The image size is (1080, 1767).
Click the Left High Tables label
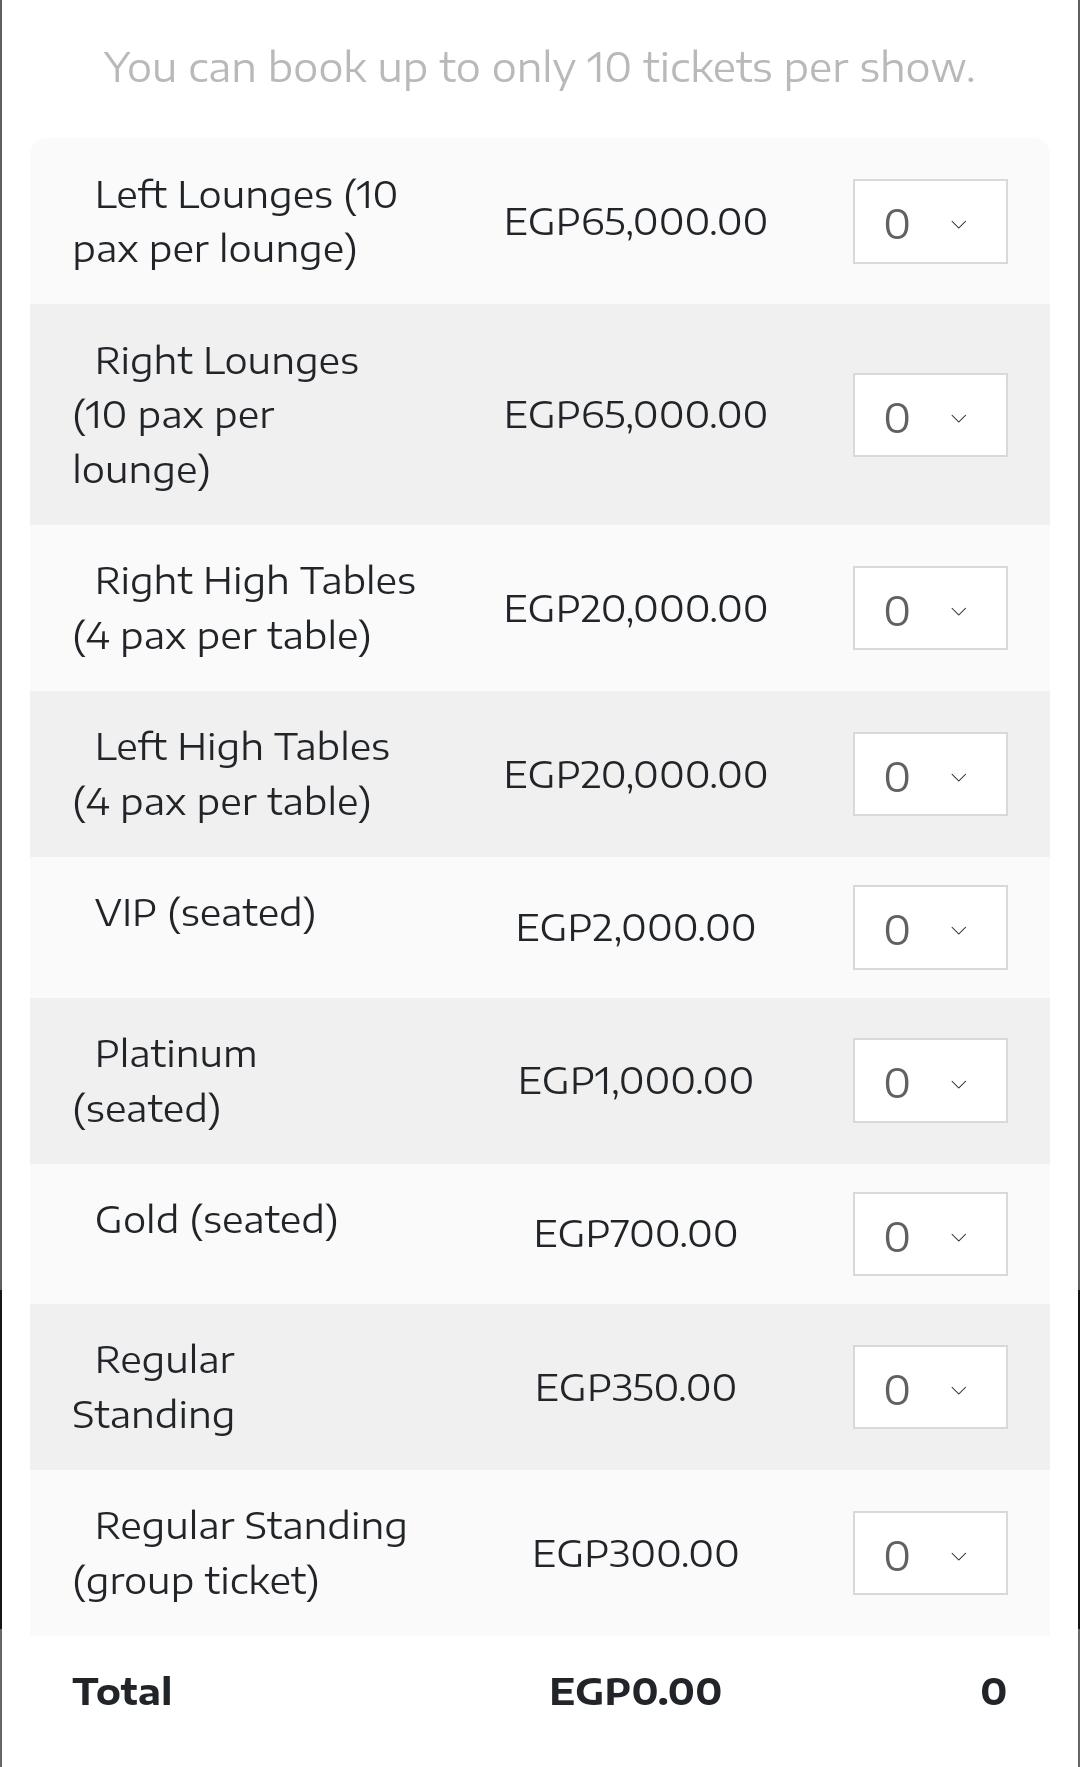(x=231, y=774)
